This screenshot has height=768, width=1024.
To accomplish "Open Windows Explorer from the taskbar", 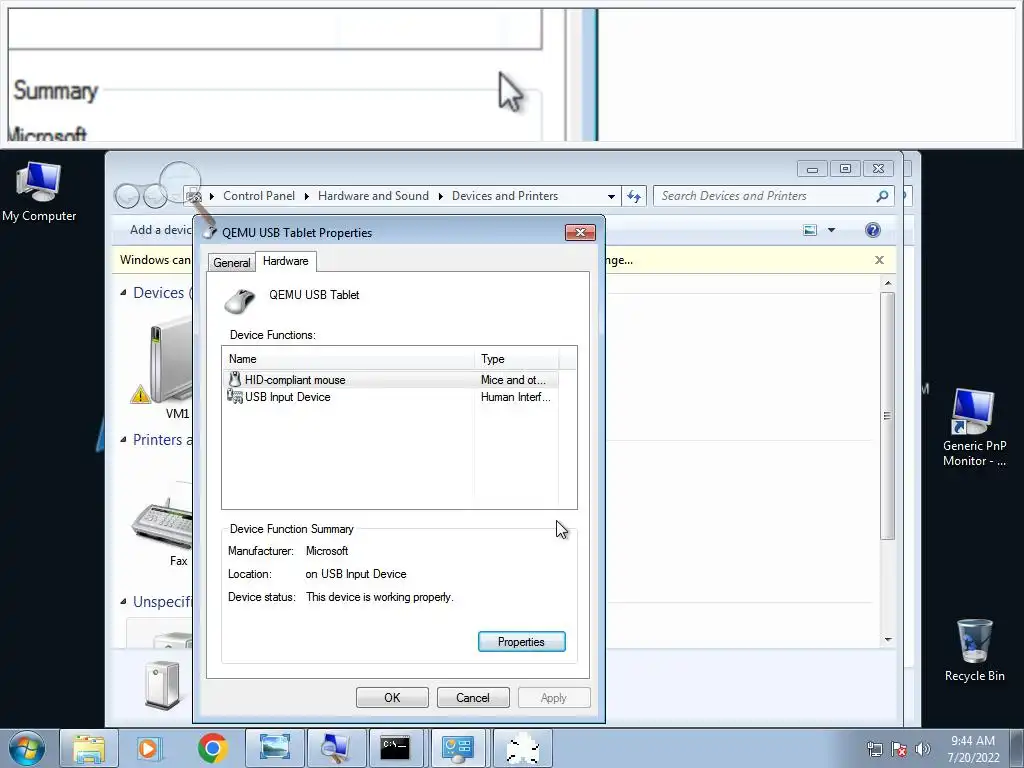I will click(x=89, y=748).
